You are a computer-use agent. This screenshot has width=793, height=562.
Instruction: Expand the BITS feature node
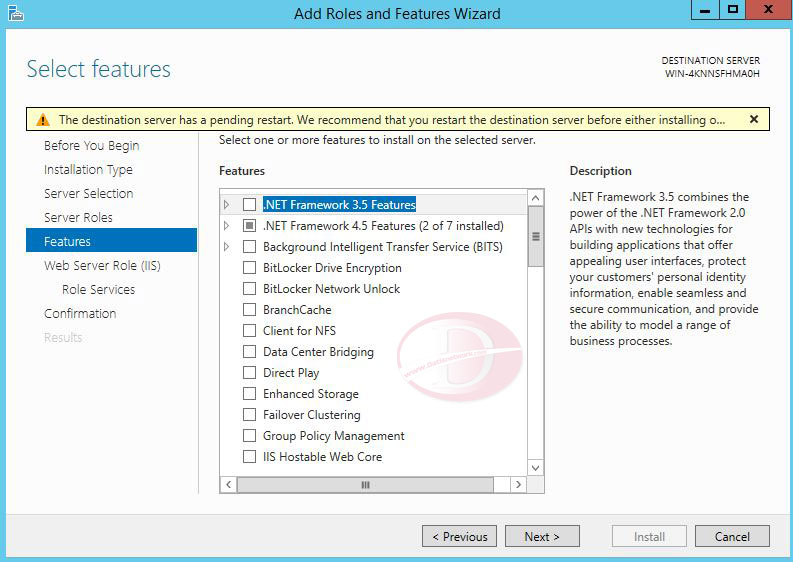(227, 247)
